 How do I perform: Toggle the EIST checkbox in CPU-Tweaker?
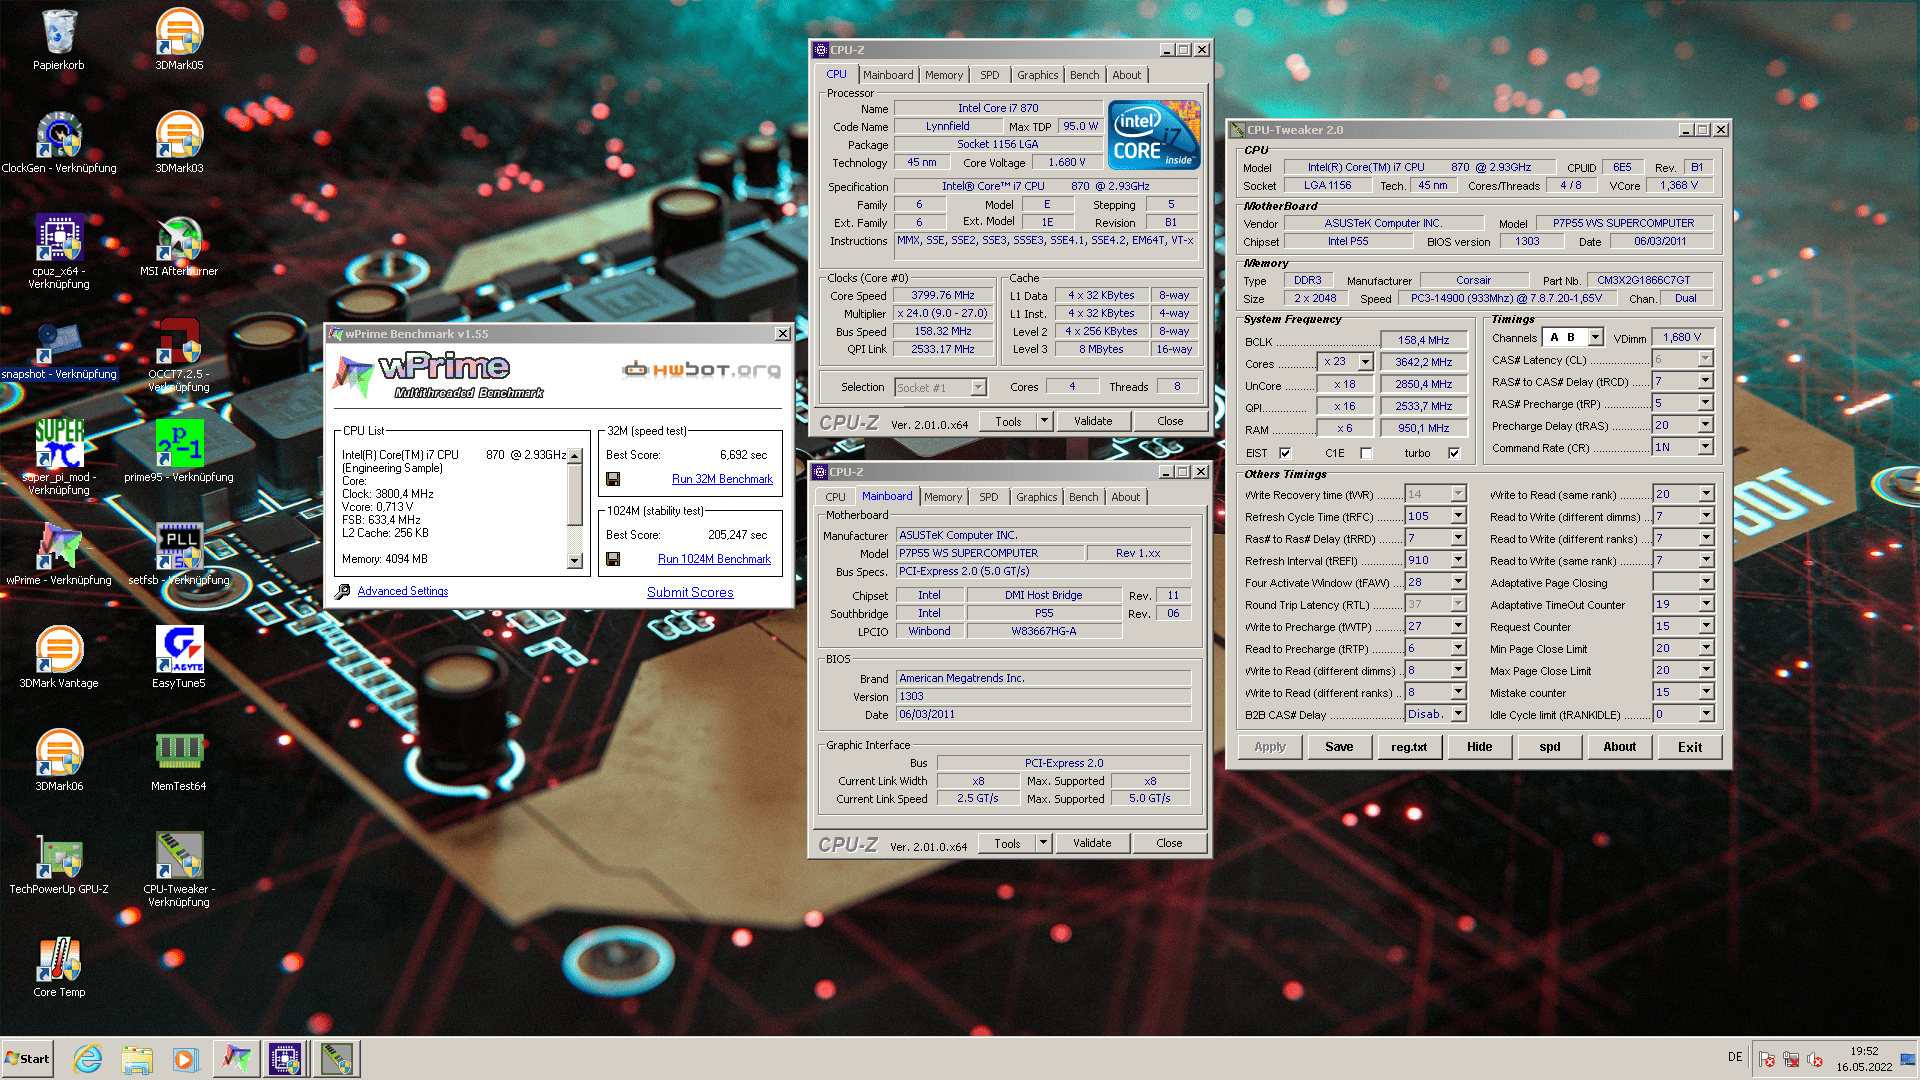pyautogui.click(x=1285, y=453)
